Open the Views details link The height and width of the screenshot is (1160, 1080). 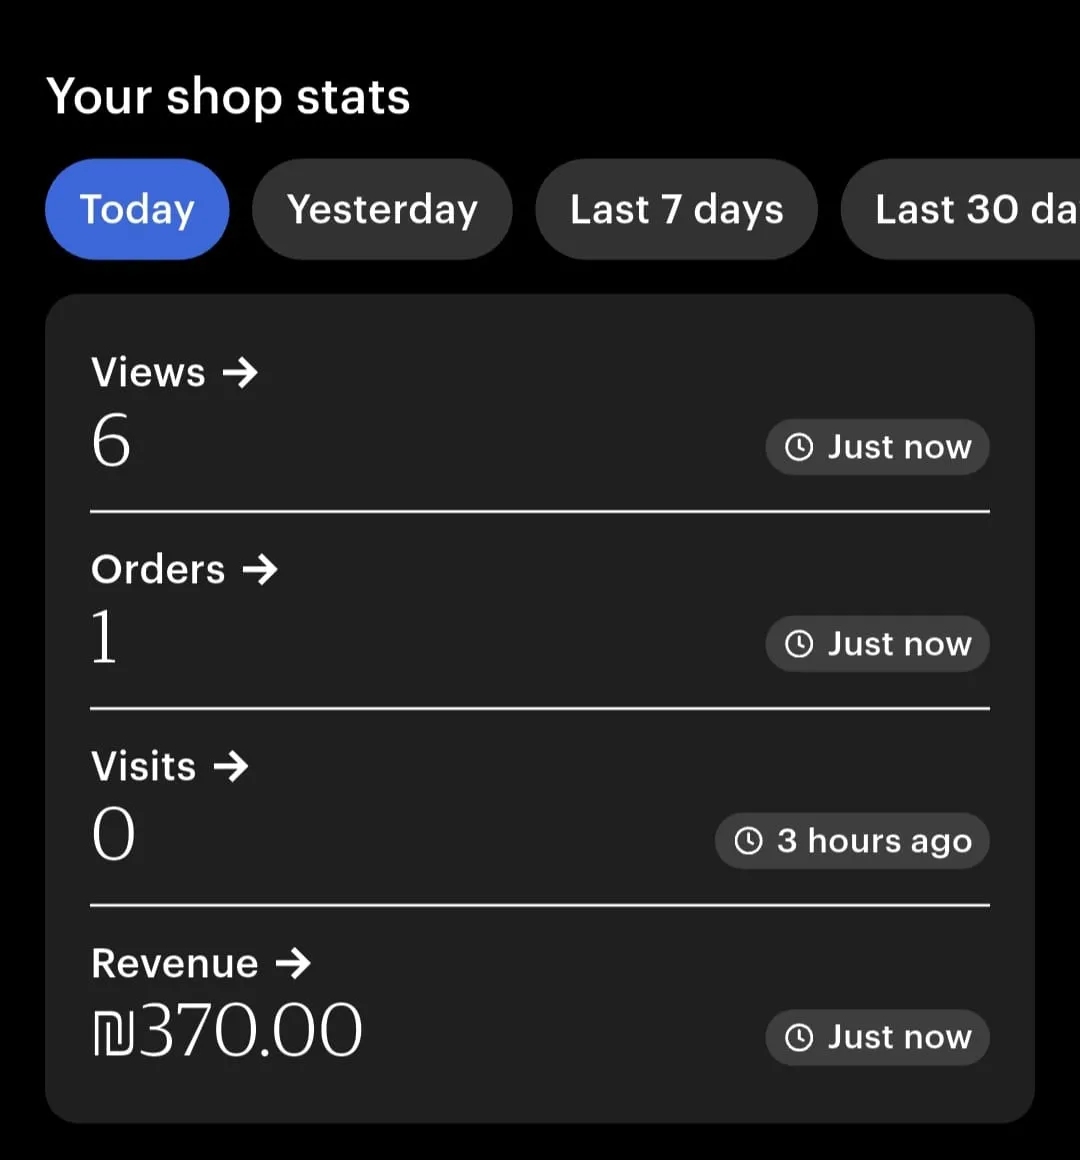[148, 373]
